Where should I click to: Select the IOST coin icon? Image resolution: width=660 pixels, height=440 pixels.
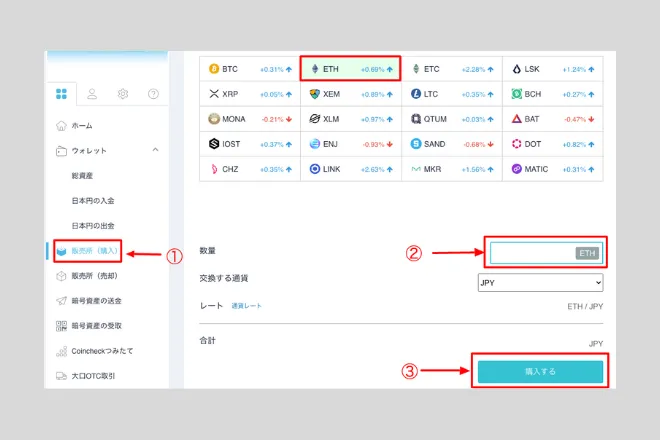point(214,144)
